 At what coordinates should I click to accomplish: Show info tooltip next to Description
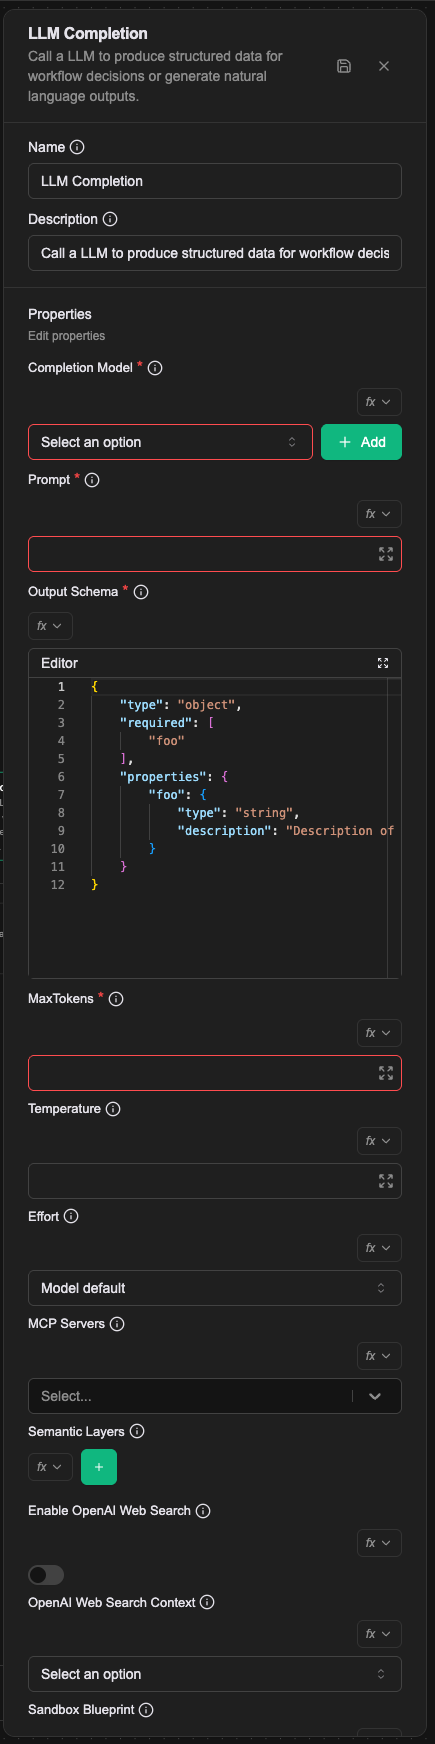click(110, 219)
